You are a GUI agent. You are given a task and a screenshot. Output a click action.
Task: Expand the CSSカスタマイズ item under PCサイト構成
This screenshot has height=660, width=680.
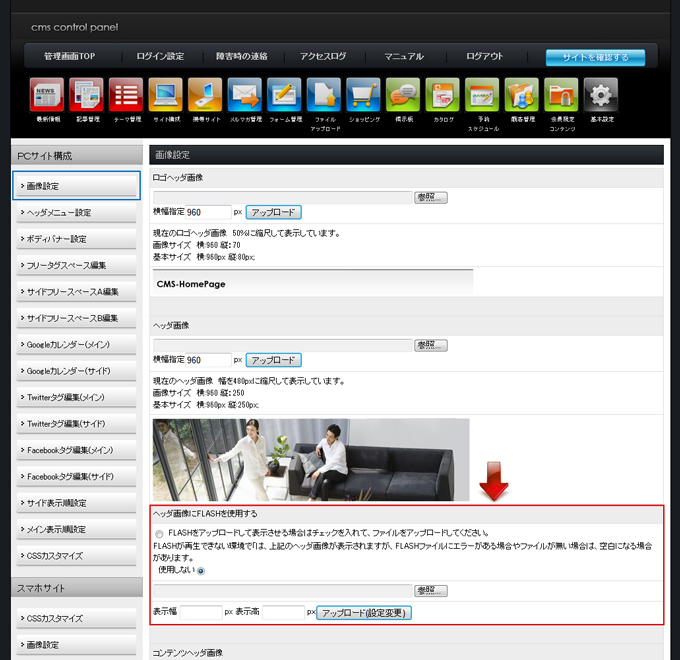tap(76, 555)
